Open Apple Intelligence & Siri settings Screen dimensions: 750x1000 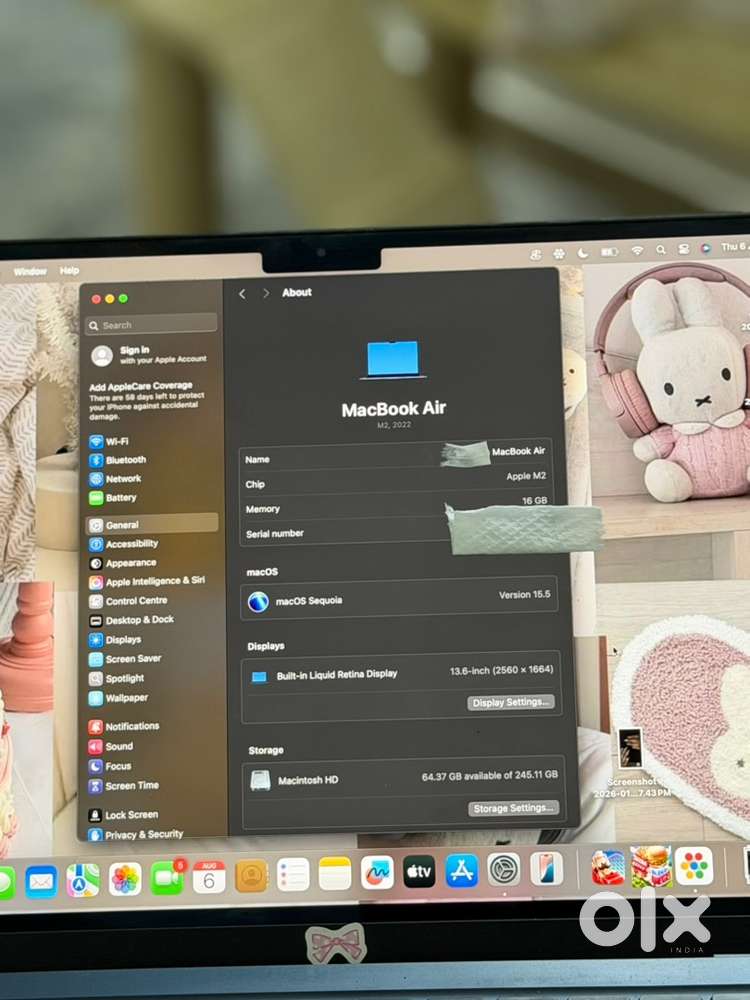[147, 581]
